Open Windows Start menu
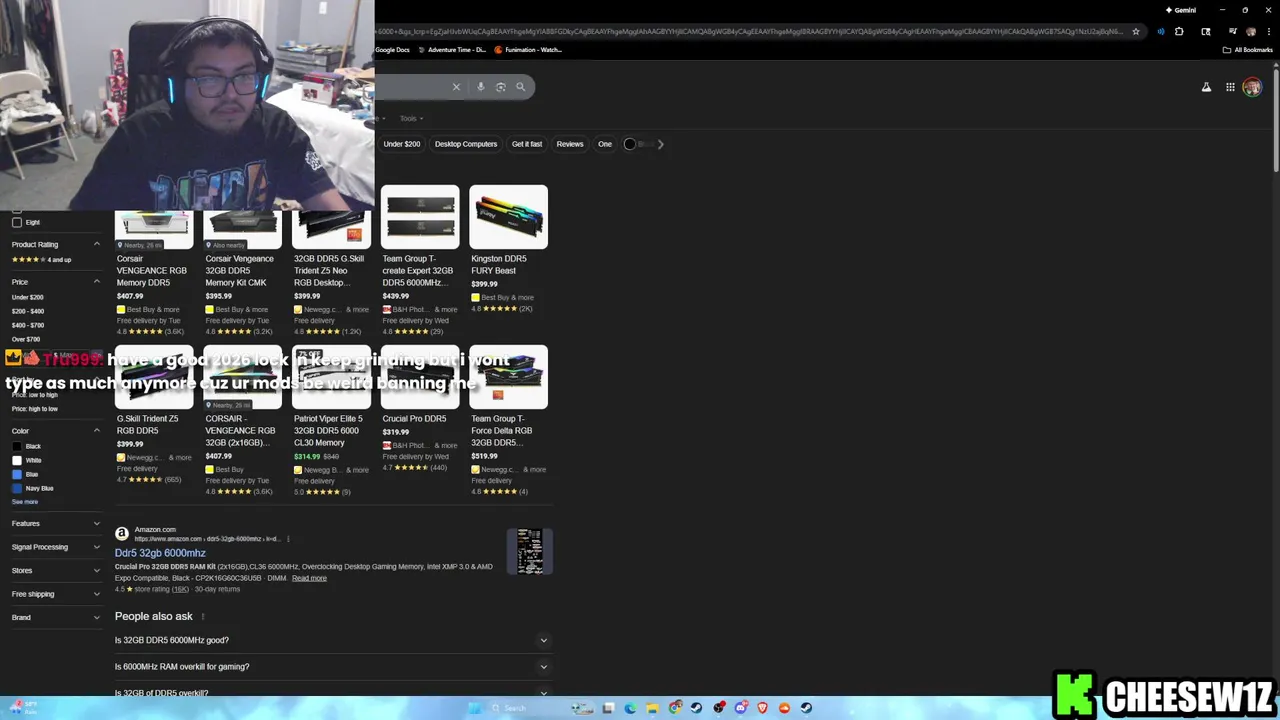This screenshot has width=1280, height=720. click(474, 708)
